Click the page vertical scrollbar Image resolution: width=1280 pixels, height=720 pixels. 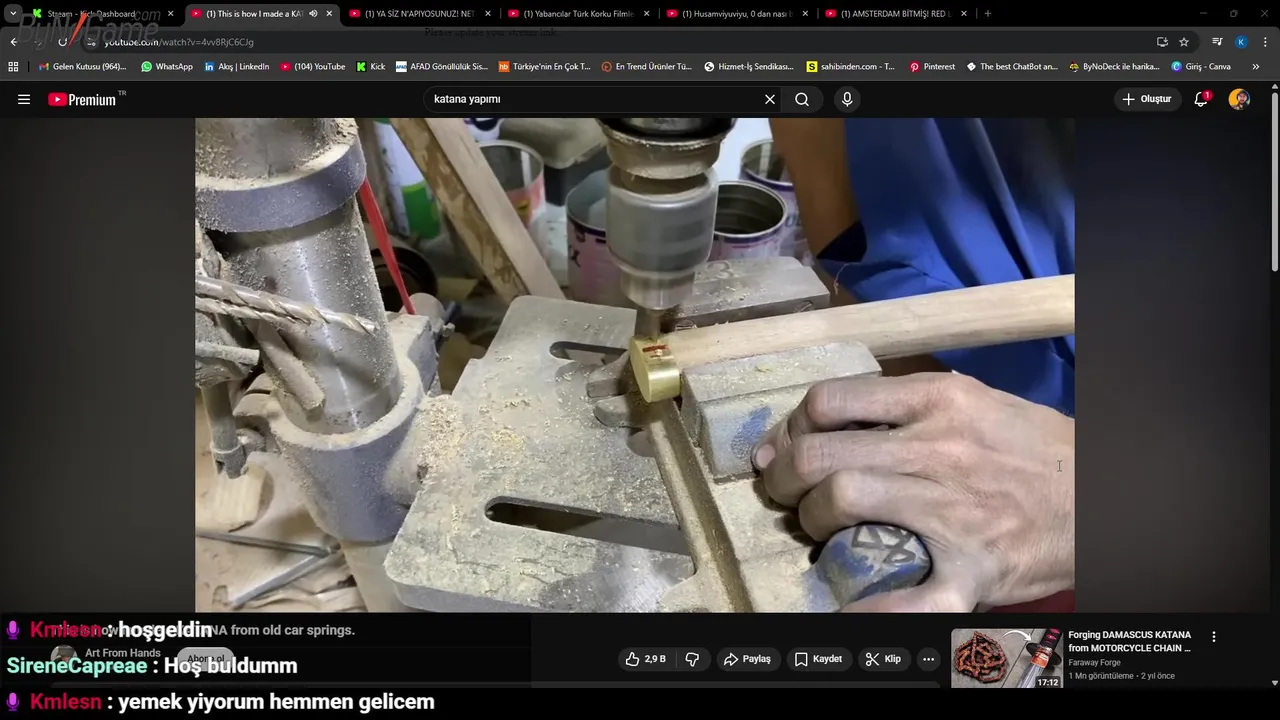pos(1274,180)
